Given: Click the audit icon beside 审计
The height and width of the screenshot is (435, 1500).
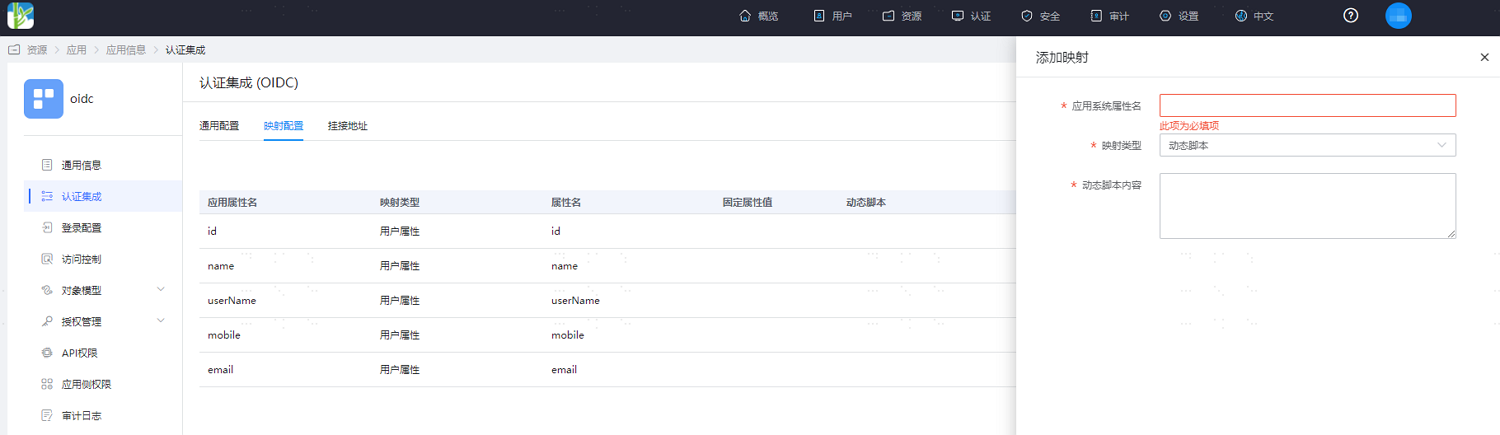Looking at the screenshot, I should click(x=1096, y=16).
